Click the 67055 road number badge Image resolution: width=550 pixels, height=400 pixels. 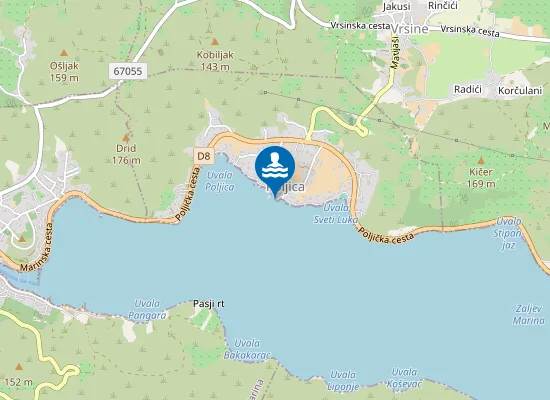pos(128,71)
